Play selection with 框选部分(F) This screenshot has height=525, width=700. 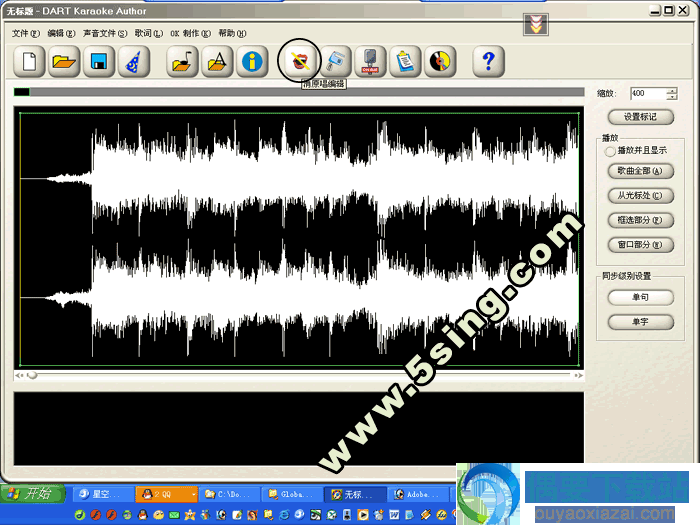coord(641,220)
